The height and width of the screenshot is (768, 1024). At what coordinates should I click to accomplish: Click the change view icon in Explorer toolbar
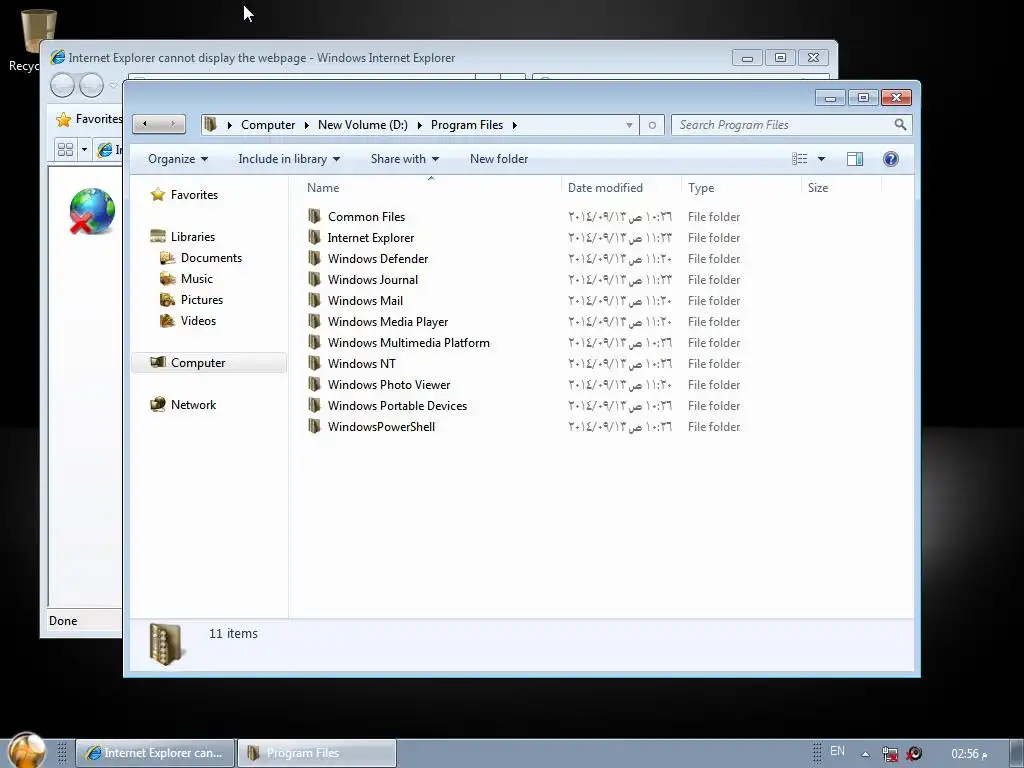coord(799,159)
